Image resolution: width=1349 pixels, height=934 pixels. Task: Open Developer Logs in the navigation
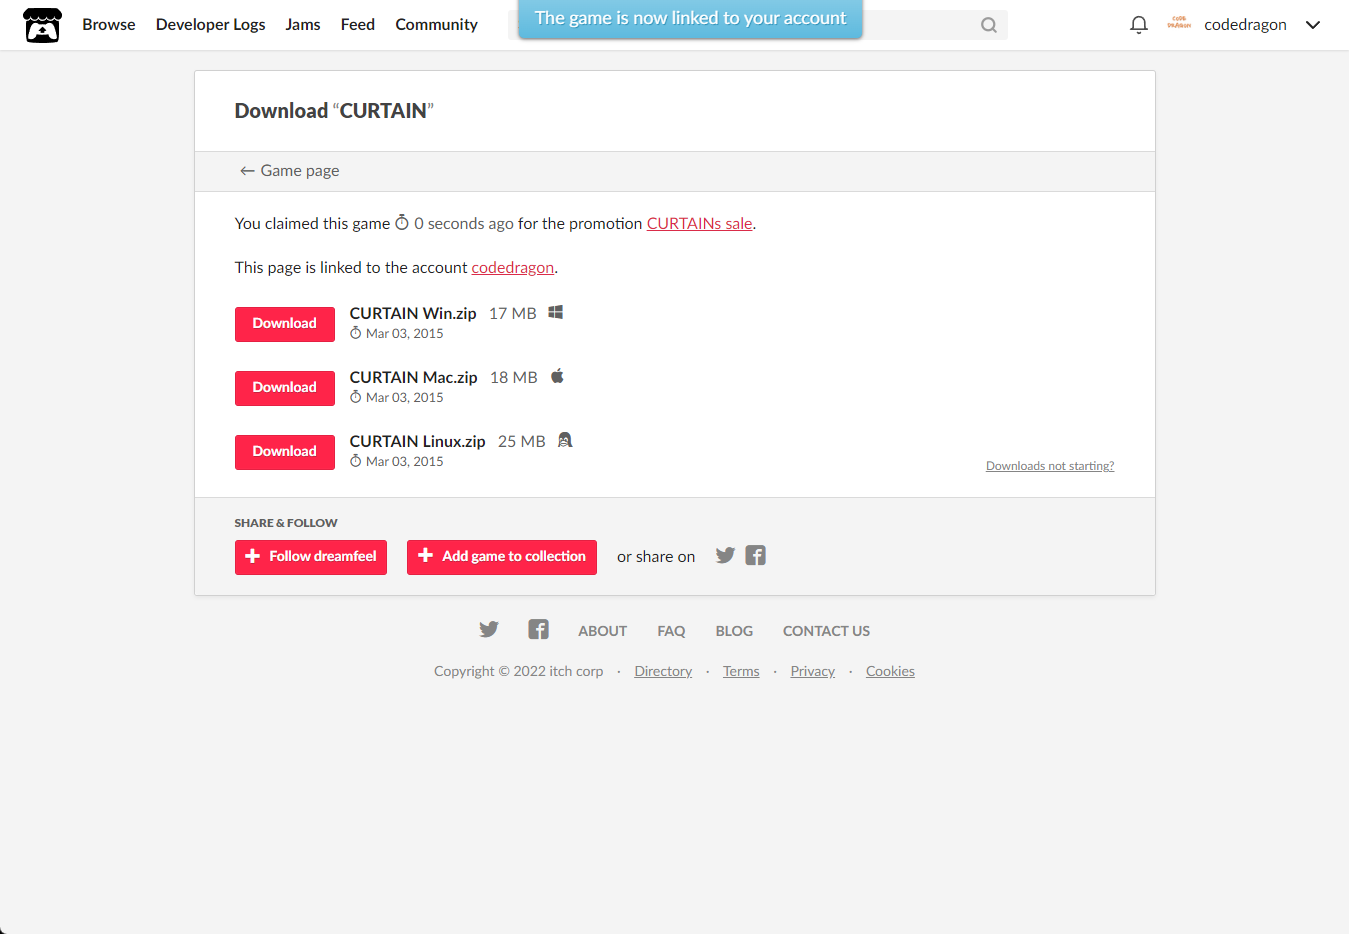pos(211,25)
